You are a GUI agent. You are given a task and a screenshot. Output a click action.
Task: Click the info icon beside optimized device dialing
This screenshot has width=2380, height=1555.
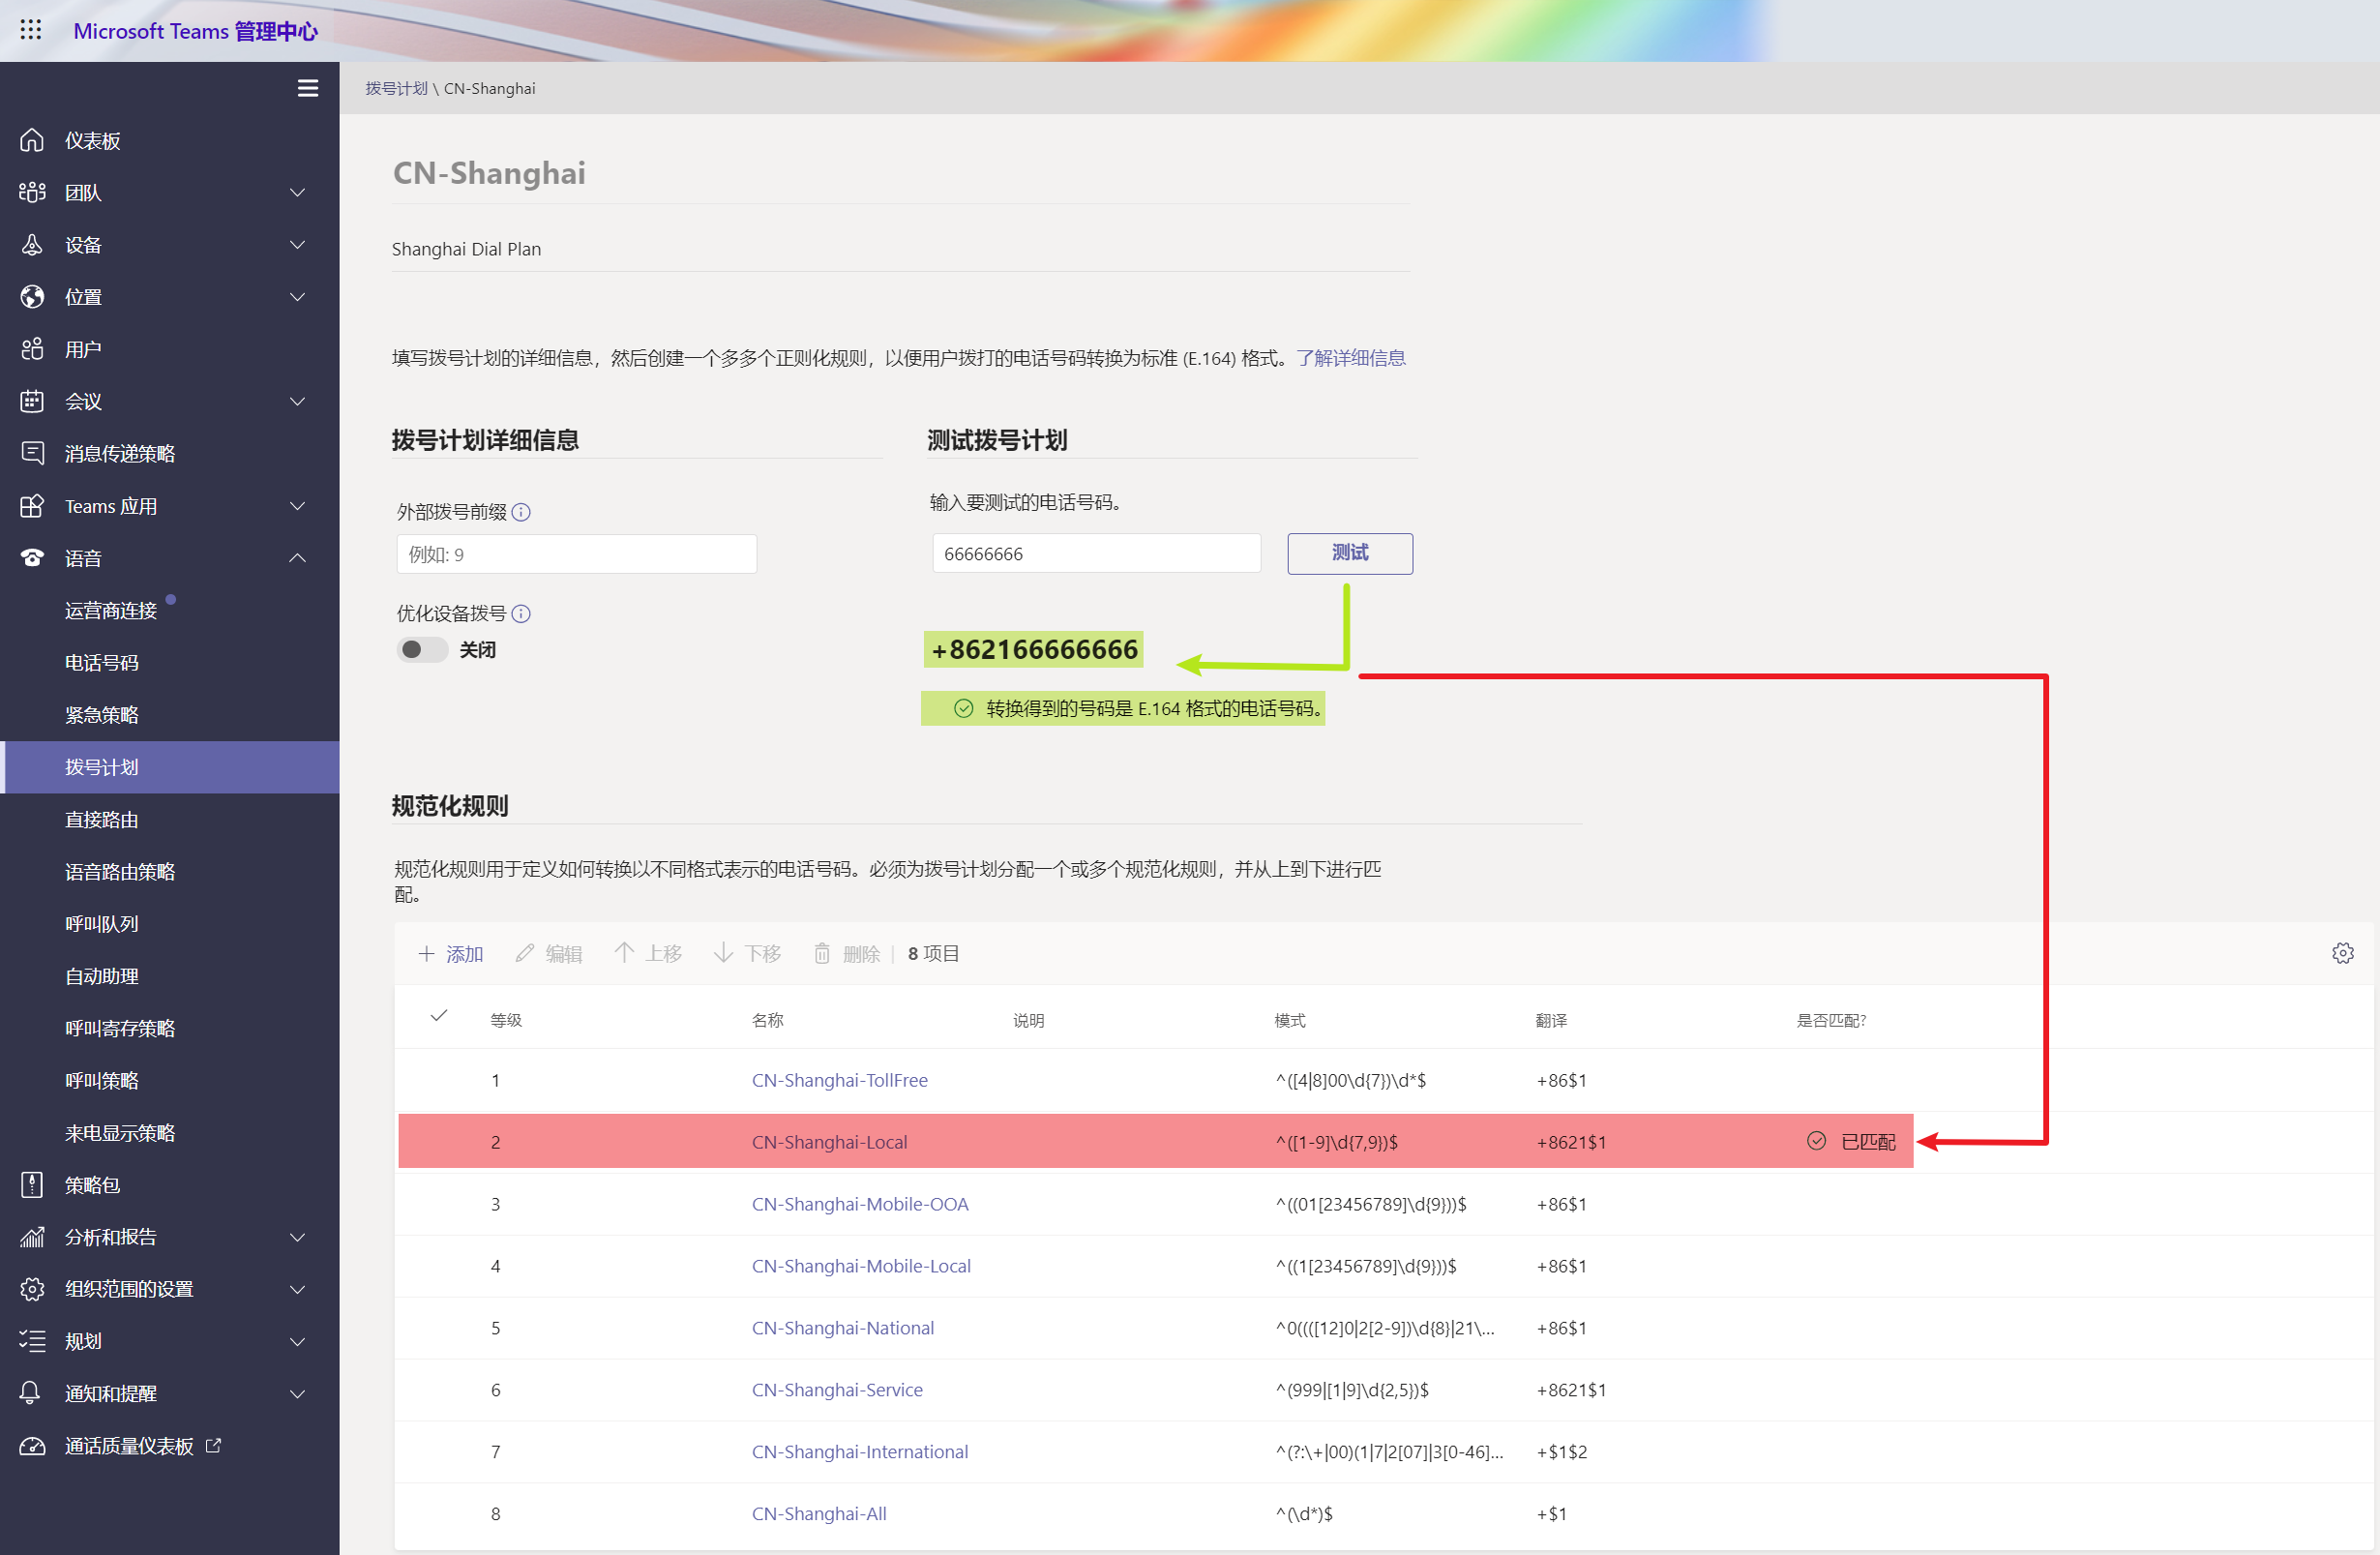[x=521, y=613]
